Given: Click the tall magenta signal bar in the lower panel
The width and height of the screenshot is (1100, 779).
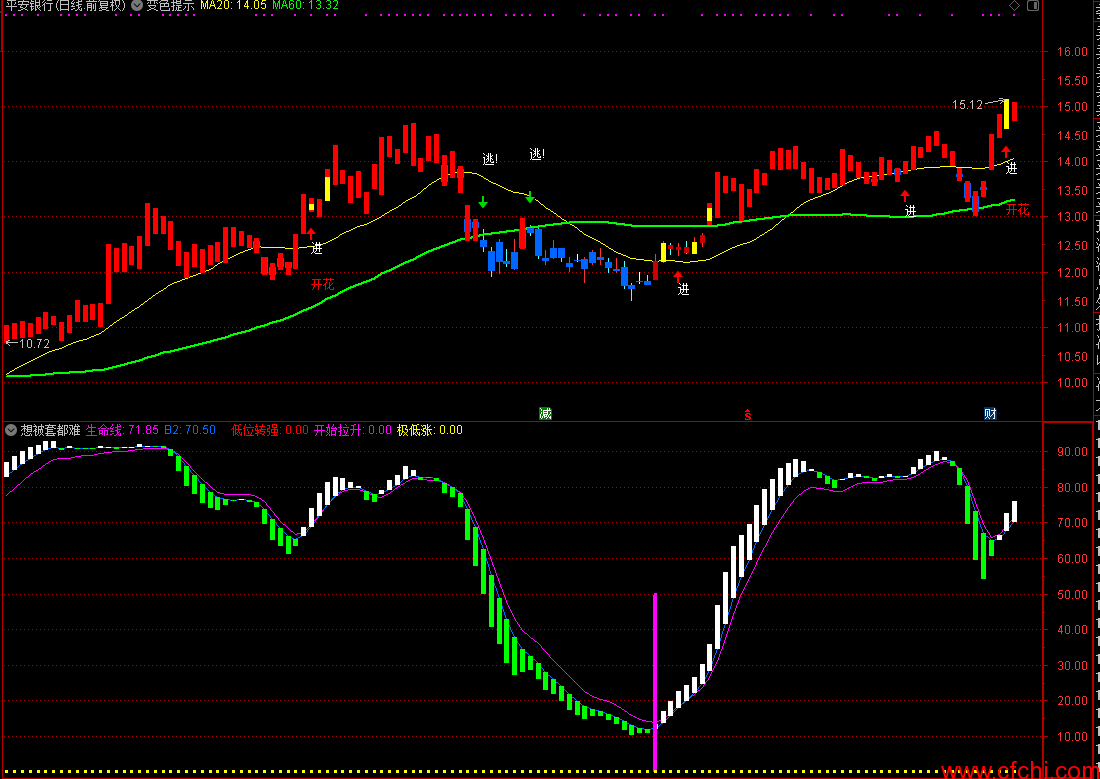Looking at the screenshot, I should [655, 682].
